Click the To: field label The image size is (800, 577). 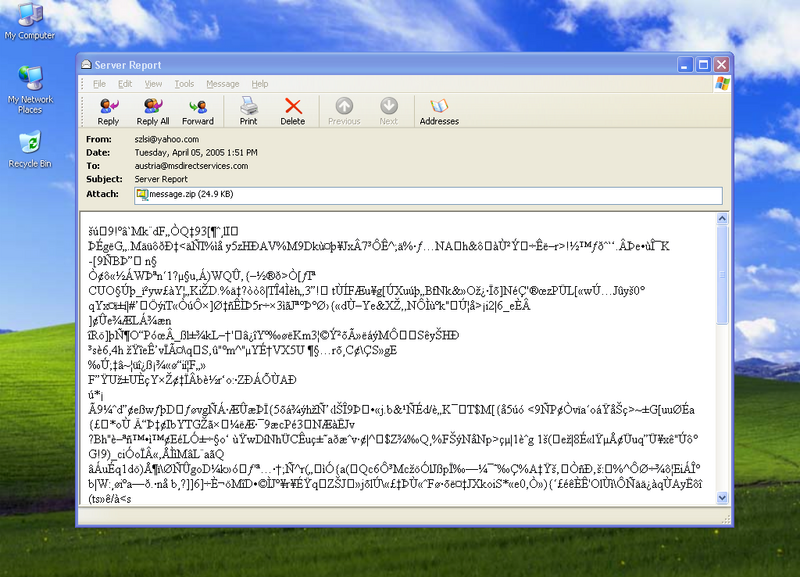pos(93,166)
